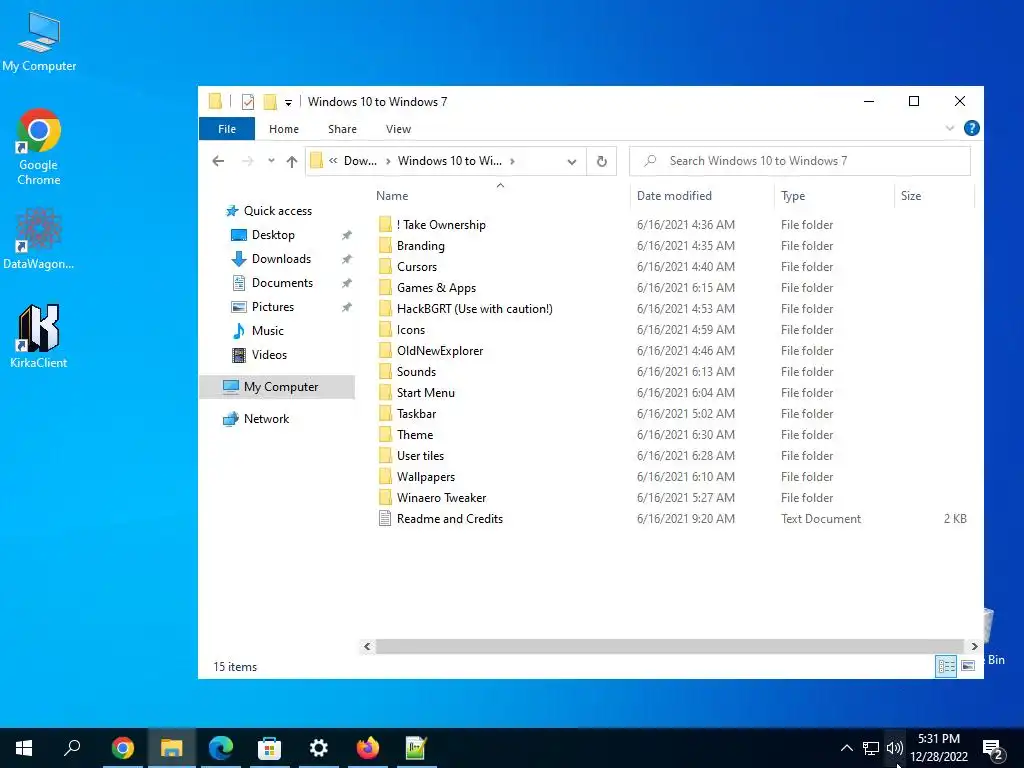
Task: Open Downloads in the navigation pane
Action: tap(270, 259)
